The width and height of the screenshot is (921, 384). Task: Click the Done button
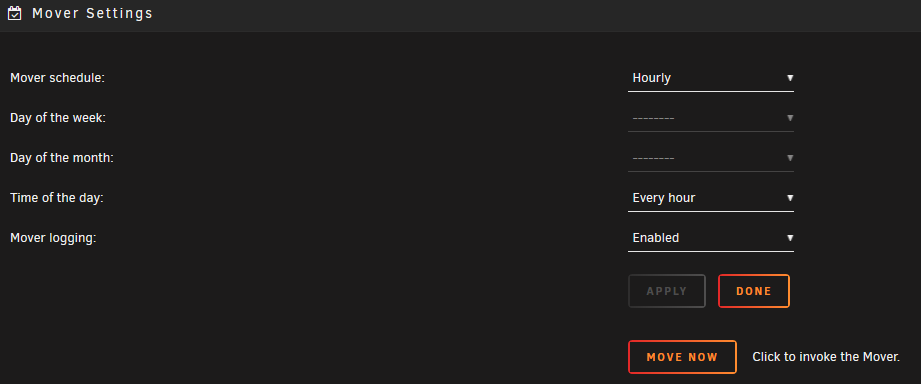(x=754, y=291)
